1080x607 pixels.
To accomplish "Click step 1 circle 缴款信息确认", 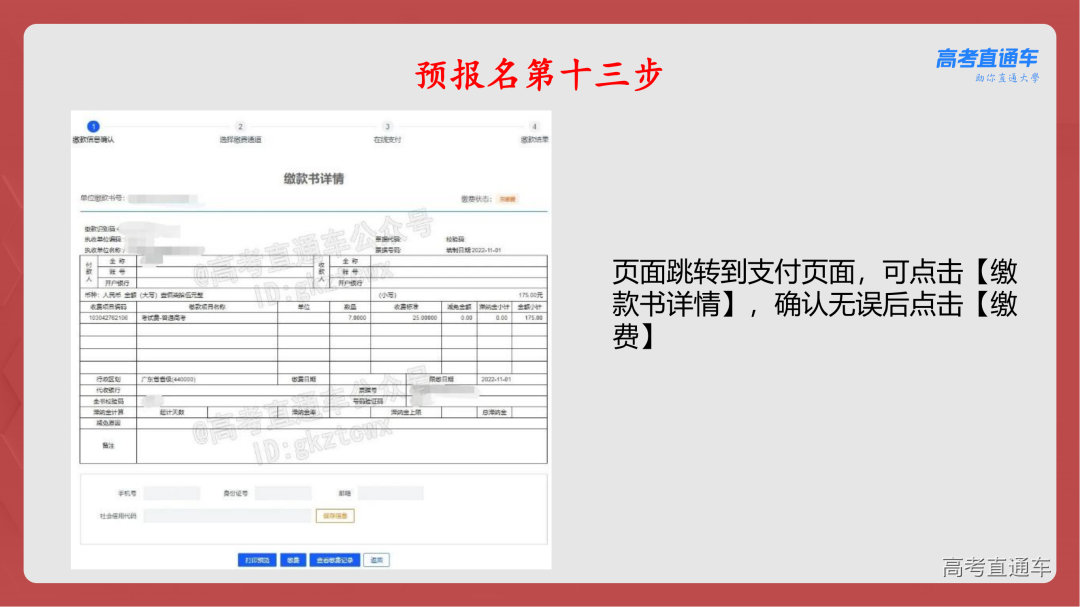I will tap(94, 125).
